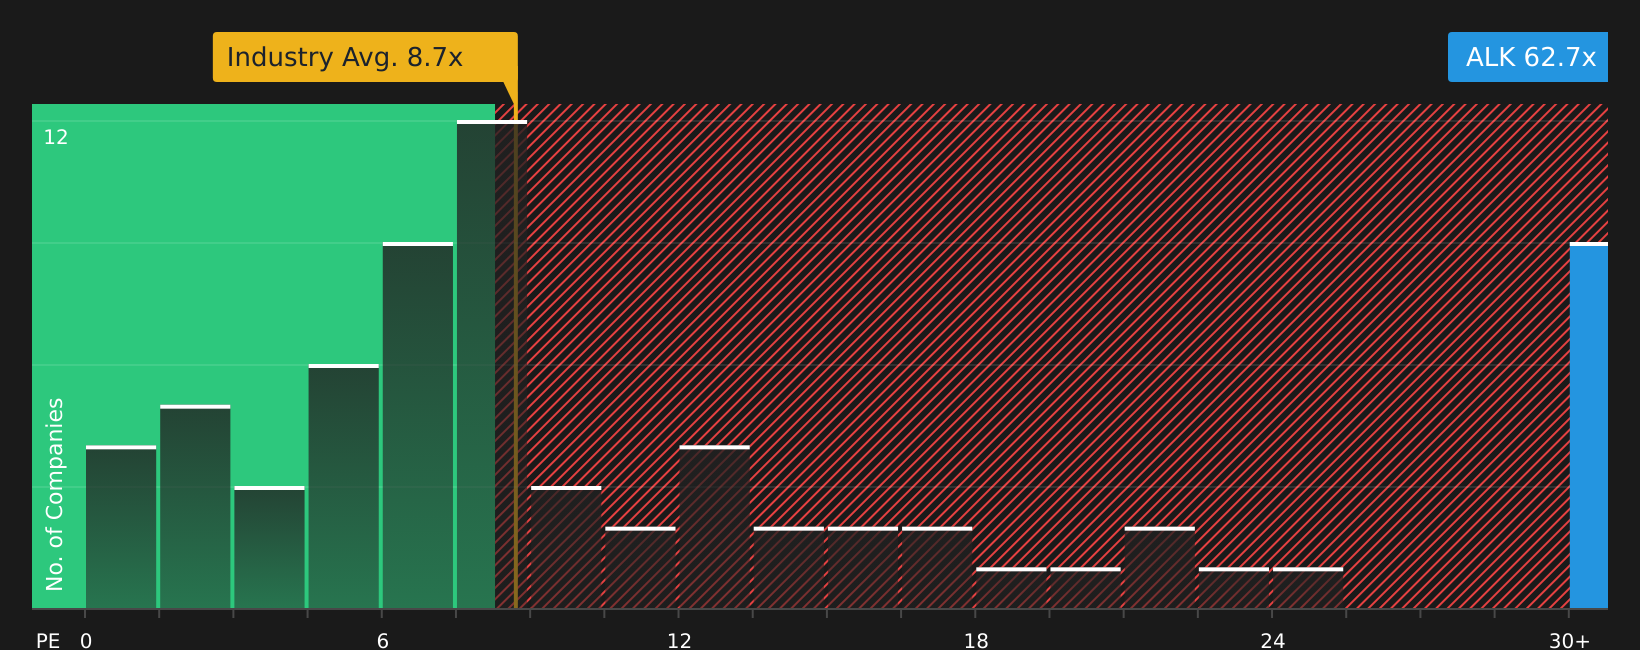Viewport: 1640px width, 650px height.
Task: Click the '24' x-axis tick label
Action: click(1273, 641)
